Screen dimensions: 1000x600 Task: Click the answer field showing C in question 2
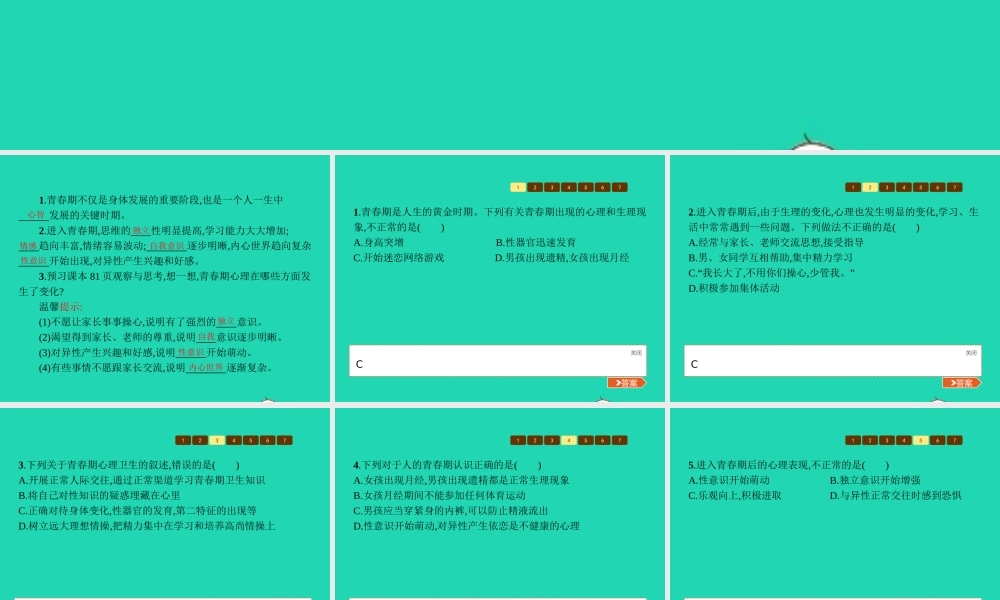point(832,361)
